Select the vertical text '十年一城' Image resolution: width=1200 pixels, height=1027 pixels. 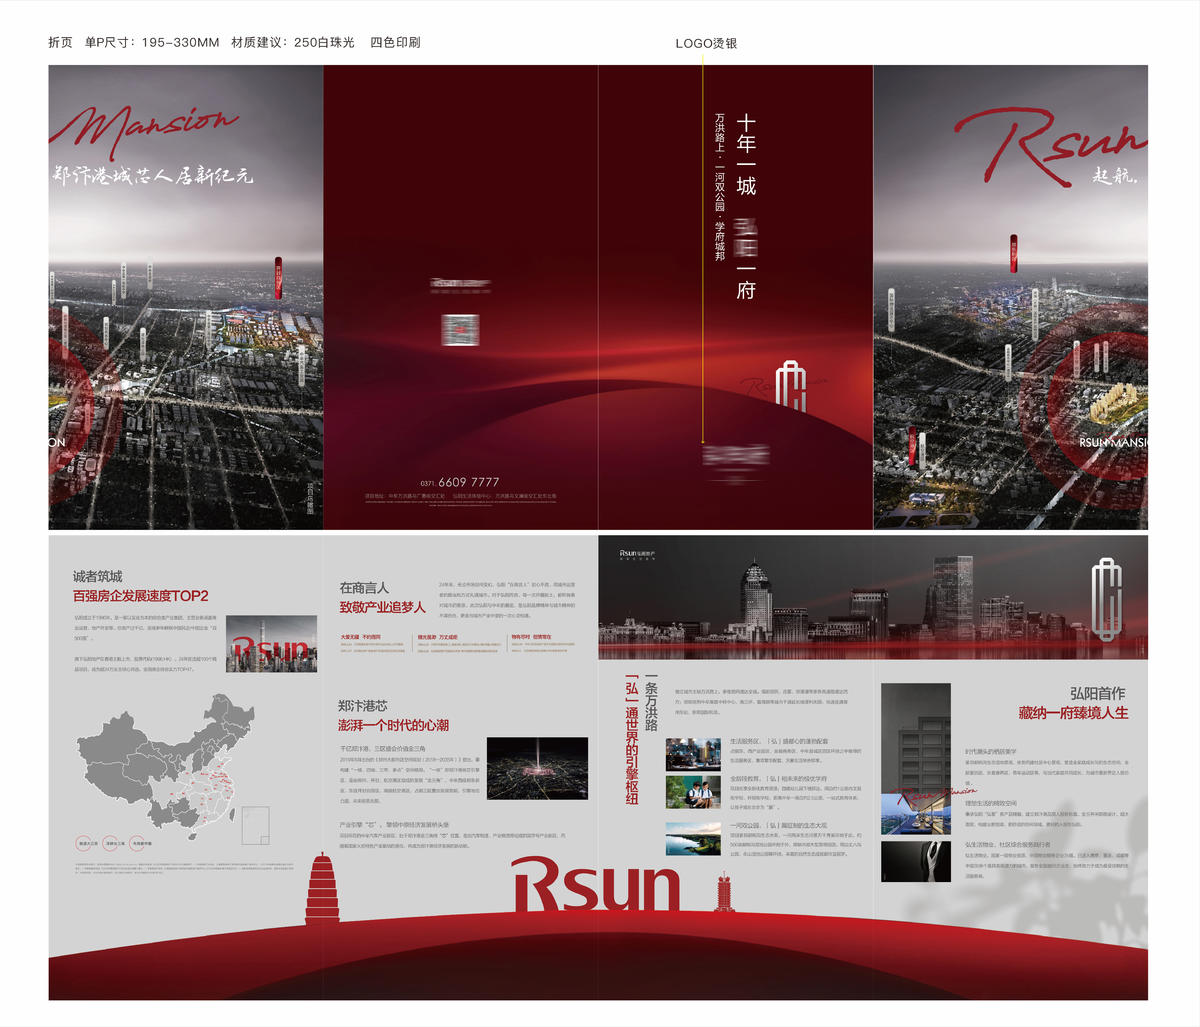(x=746, y=155)
